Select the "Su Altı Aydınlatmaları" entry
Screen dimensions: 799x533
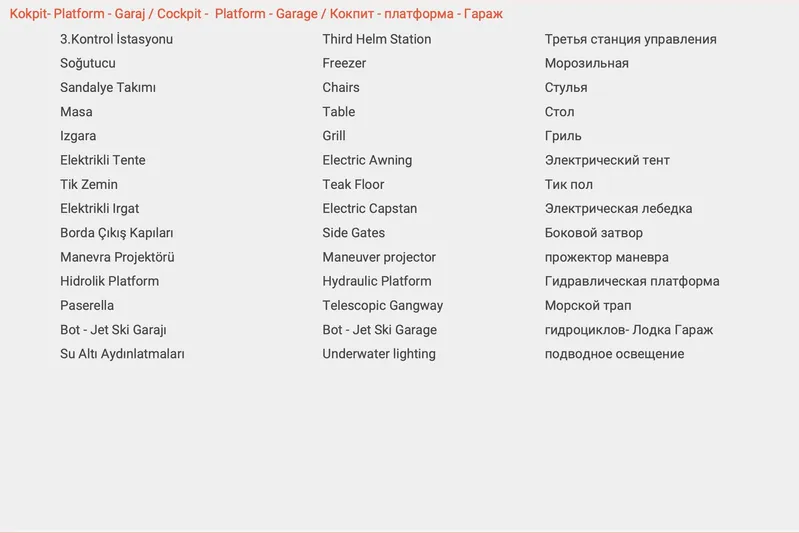pos(122,353)
